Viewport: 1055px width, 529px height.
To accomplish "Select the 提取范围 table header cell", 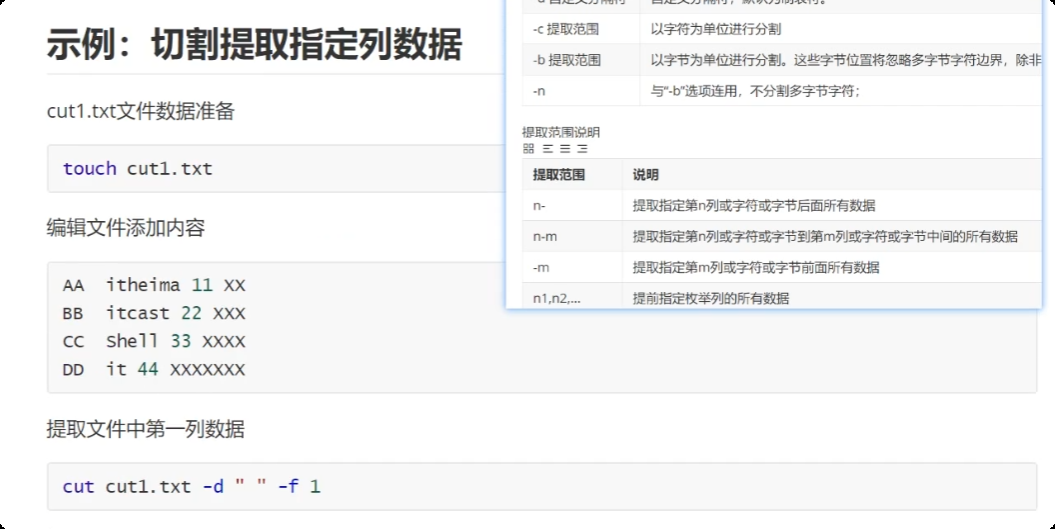I will [573, 174].
